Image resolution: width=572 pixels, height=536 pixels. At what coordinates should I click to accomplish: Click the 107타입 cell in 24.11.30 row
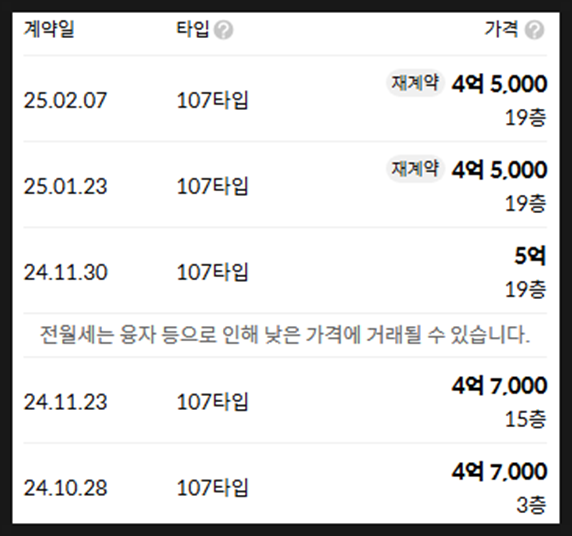213,272
